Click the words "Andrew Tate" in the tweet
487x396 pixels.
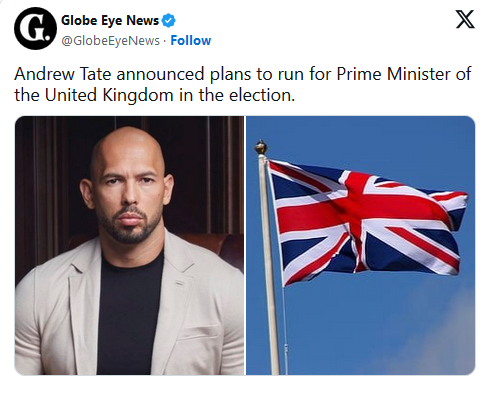tap(62, 74)
